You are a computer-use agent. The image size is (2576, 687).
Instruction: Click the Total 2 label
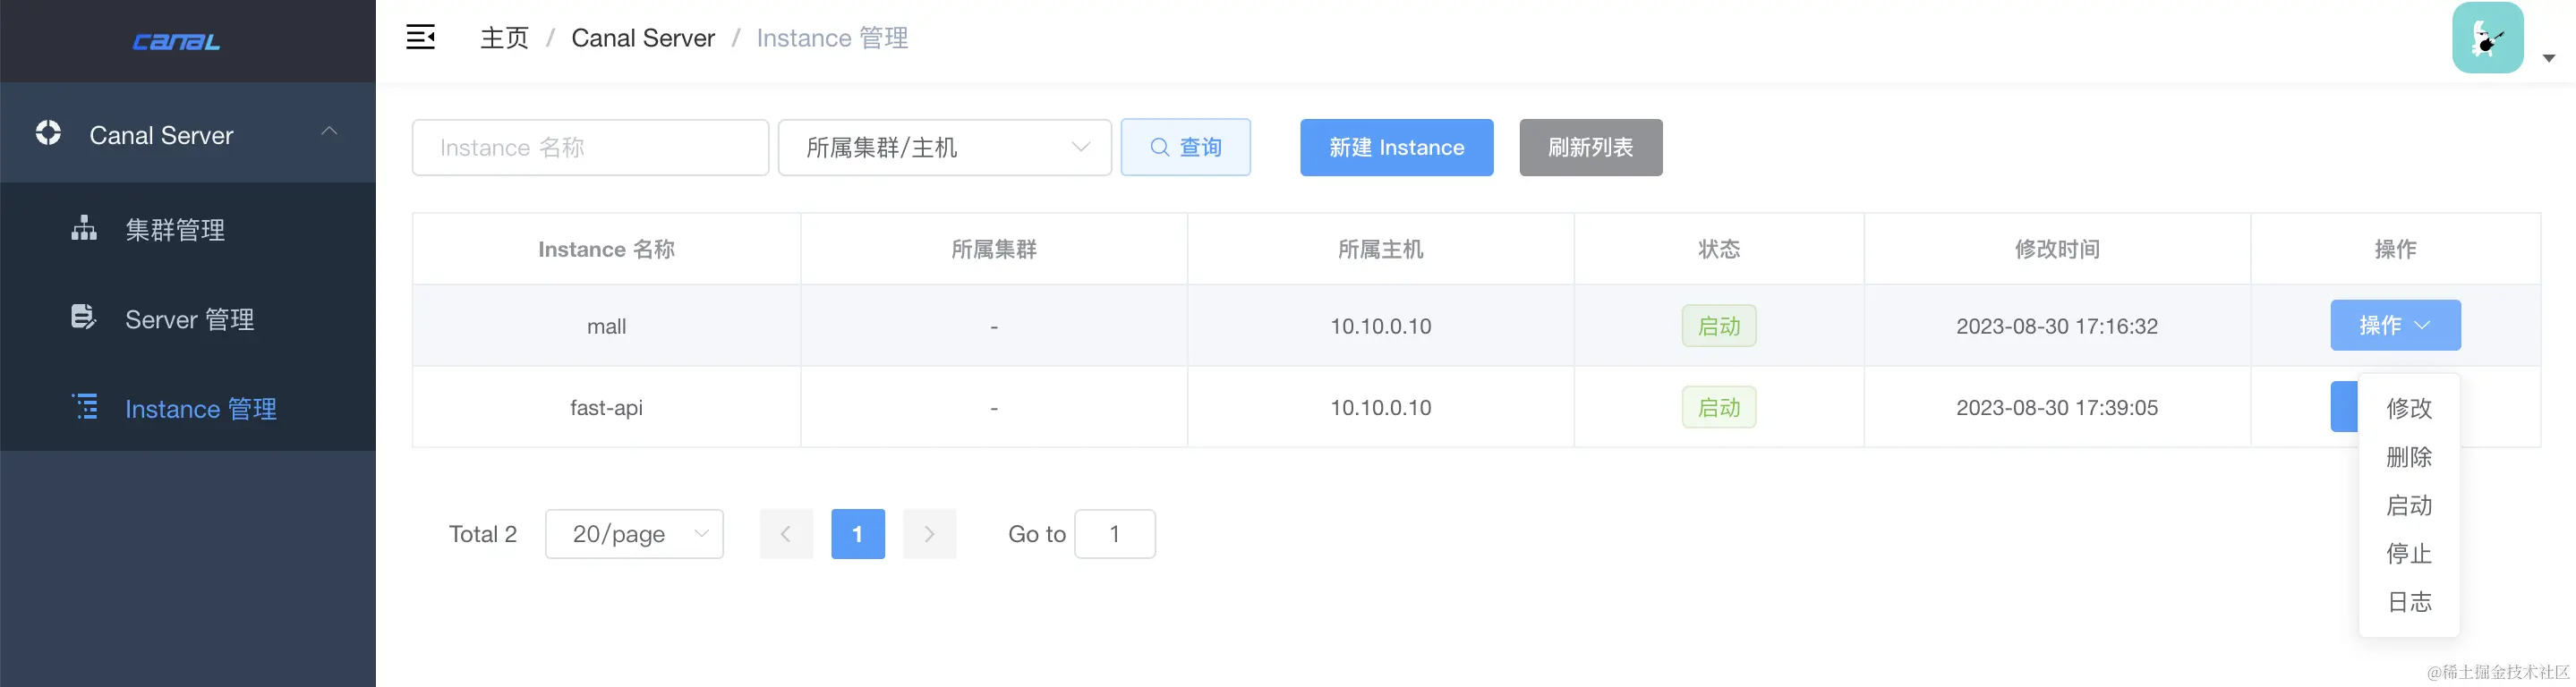tap(483, 534)
